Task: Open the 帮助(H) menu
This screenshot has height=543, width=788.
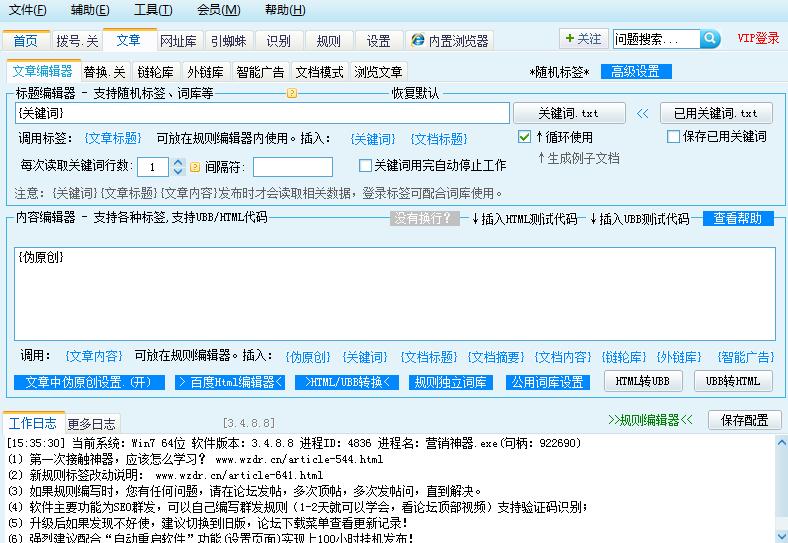Action: click(x=285, y=10)
